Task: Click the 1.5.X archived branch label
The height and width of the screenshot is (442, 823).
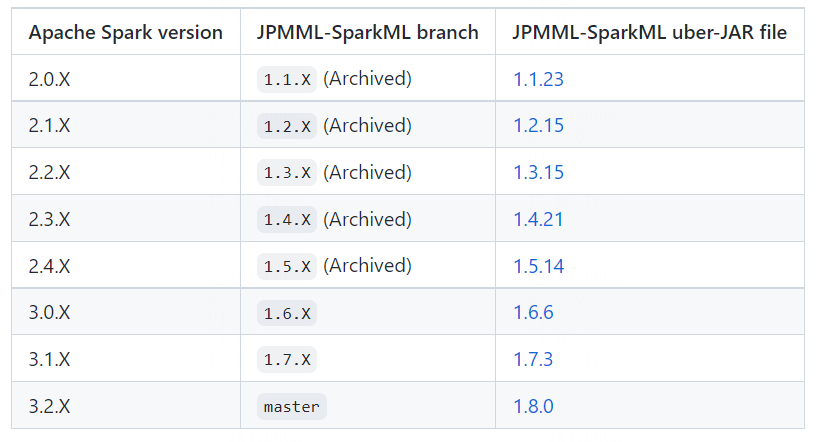Action: 287,267
